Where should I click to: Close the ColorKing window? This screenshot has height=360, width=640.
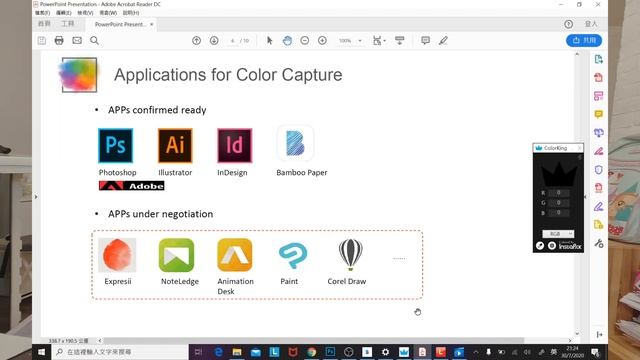579,148
